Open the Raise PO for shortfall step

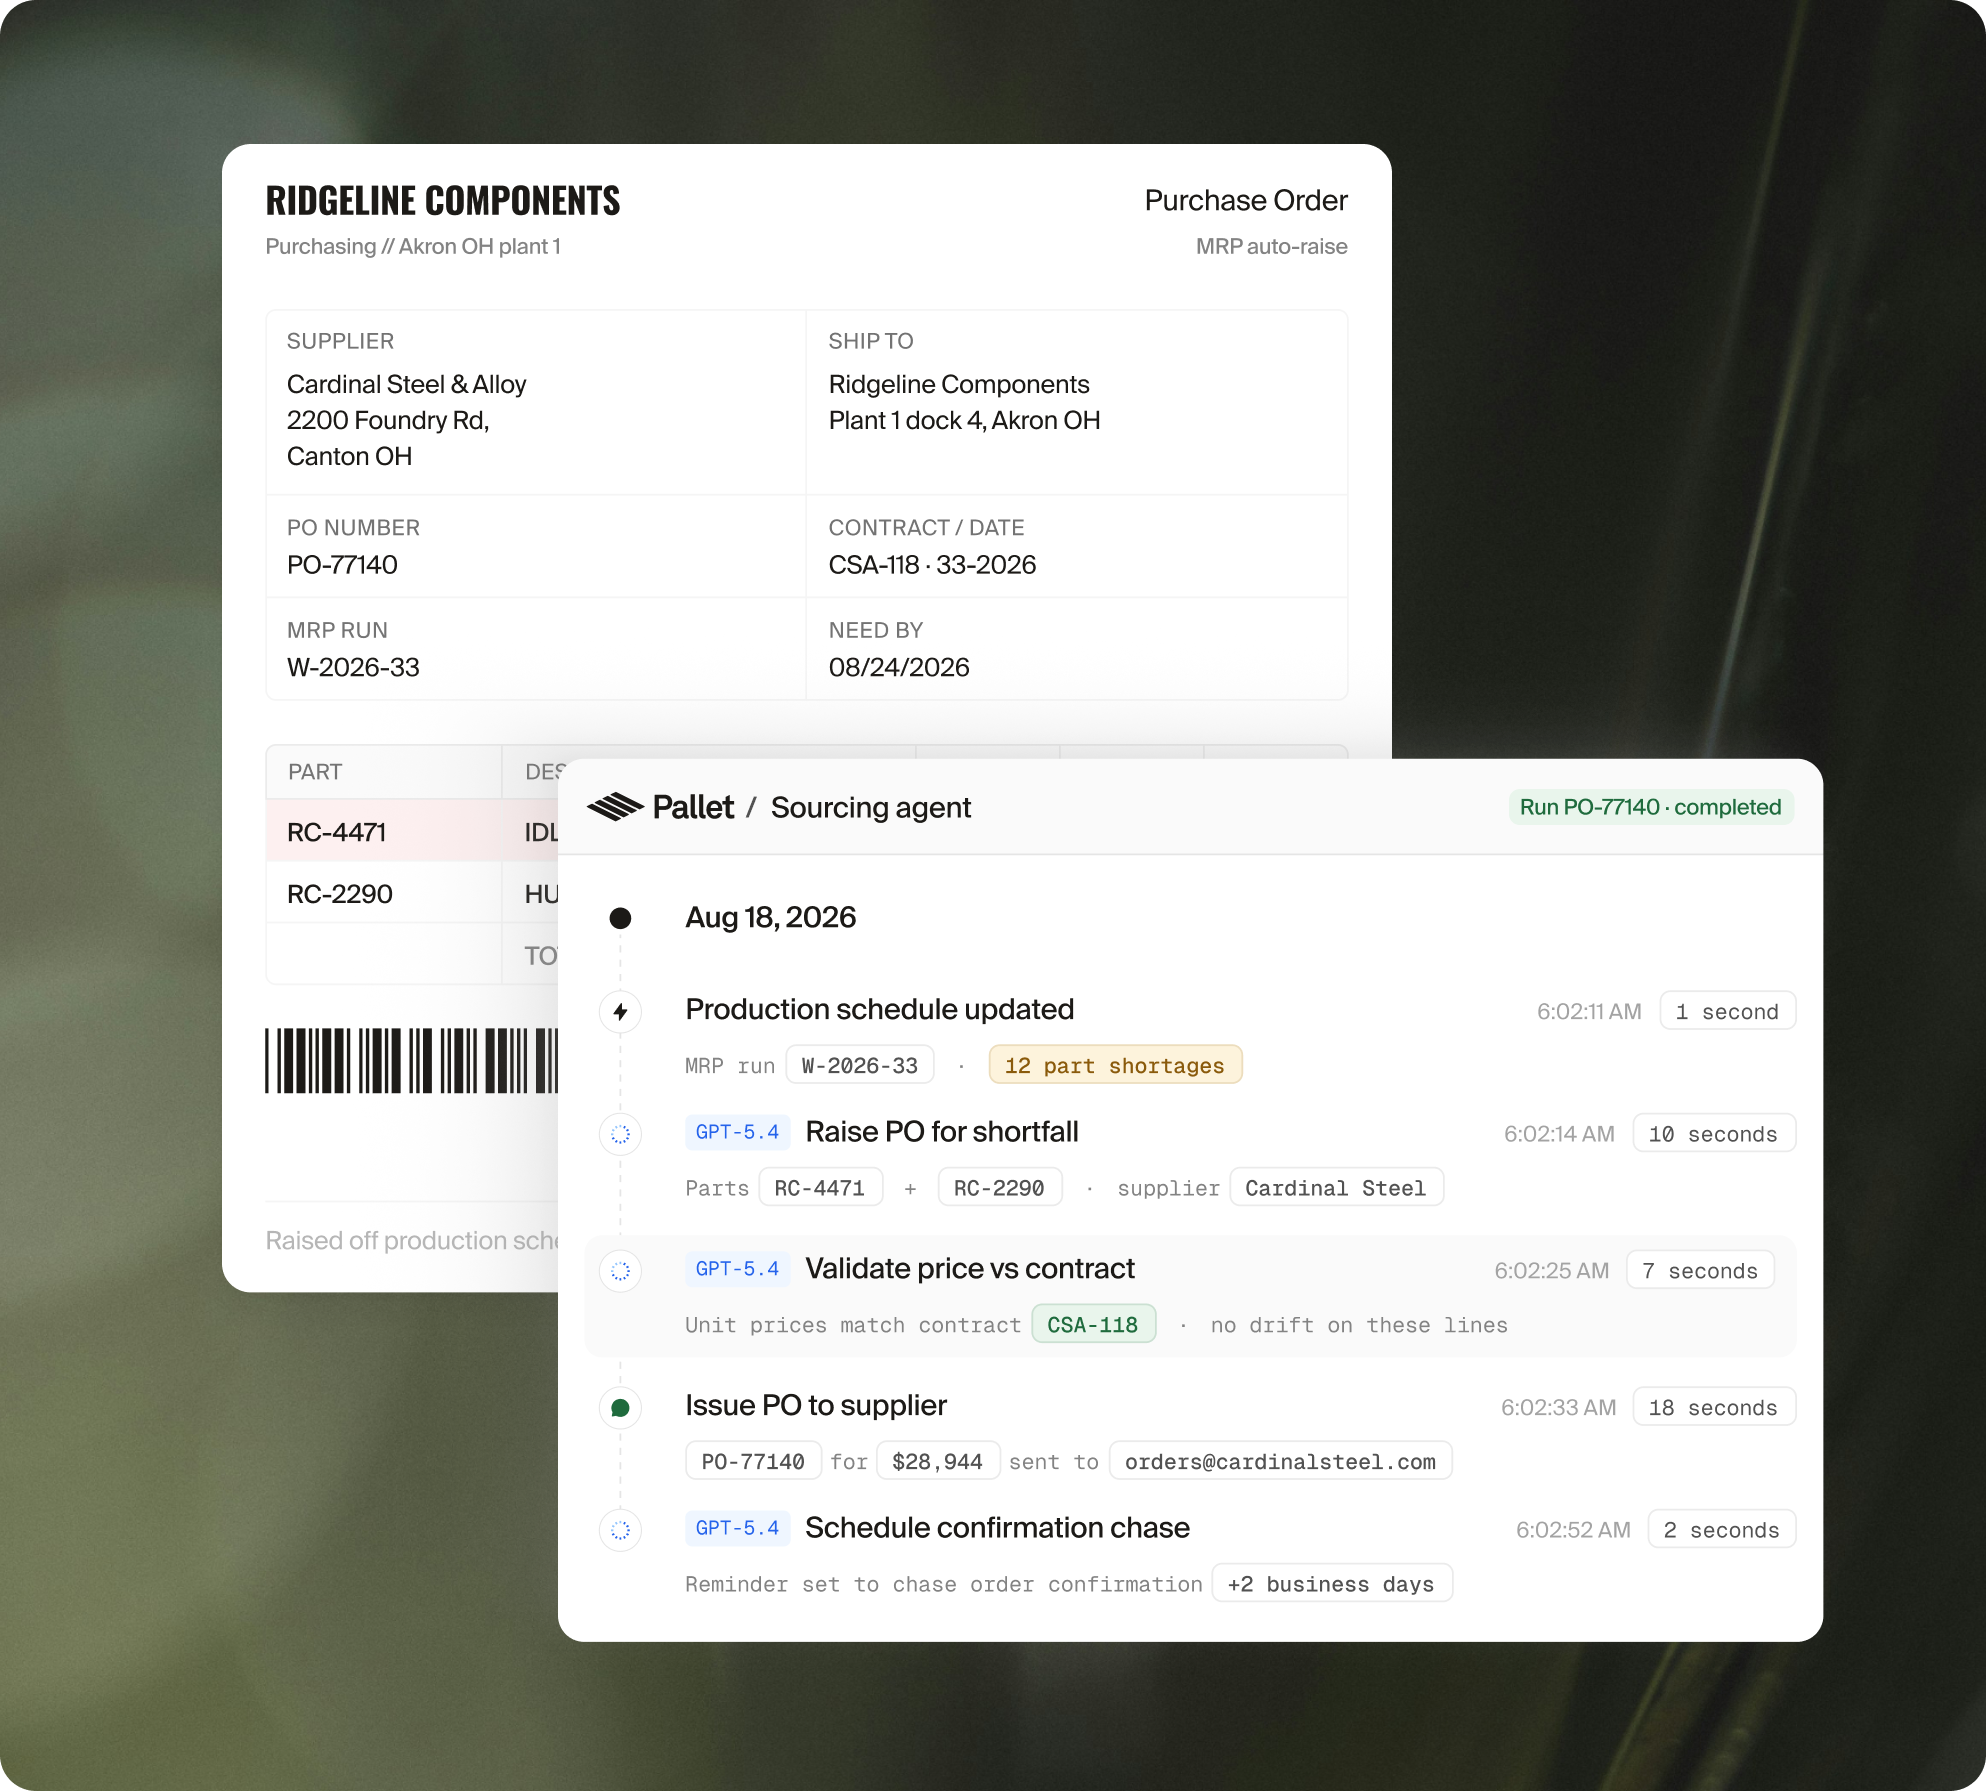942,1132
